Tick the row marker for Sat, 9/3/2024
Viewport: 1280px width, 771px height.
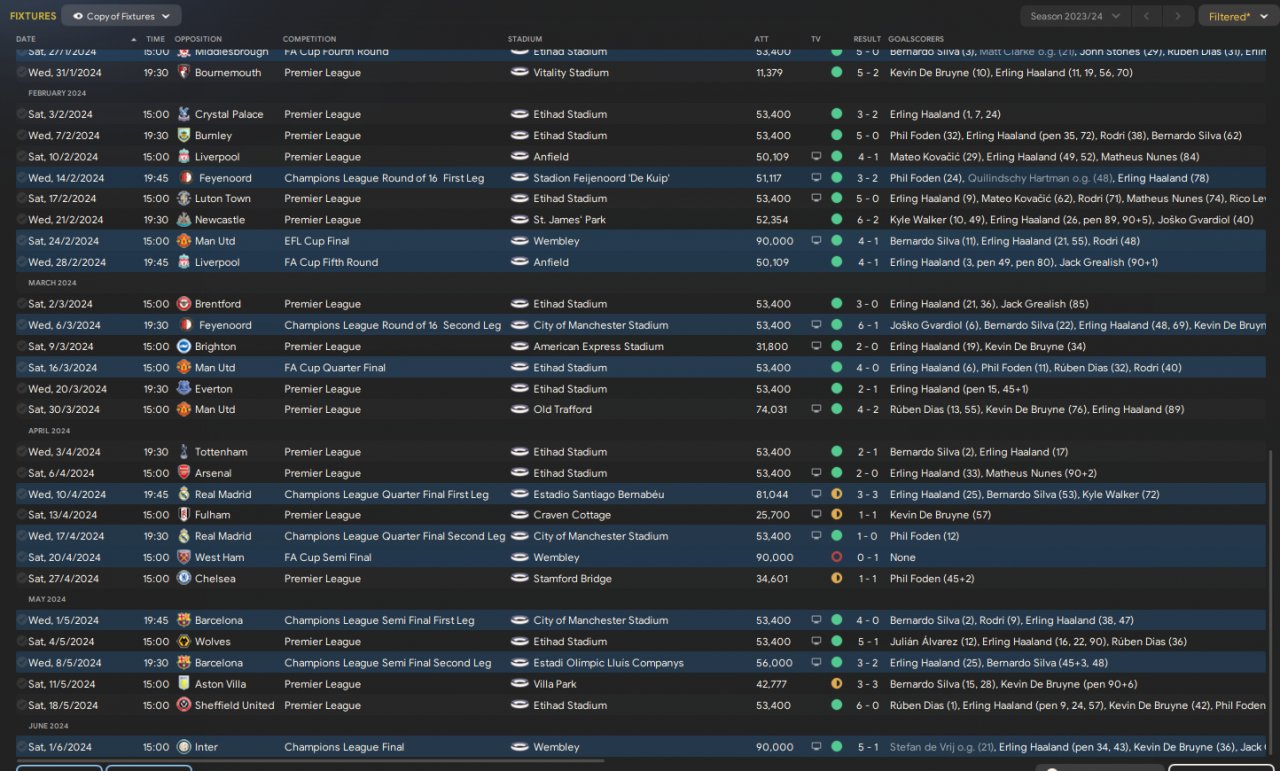(22, 347)
